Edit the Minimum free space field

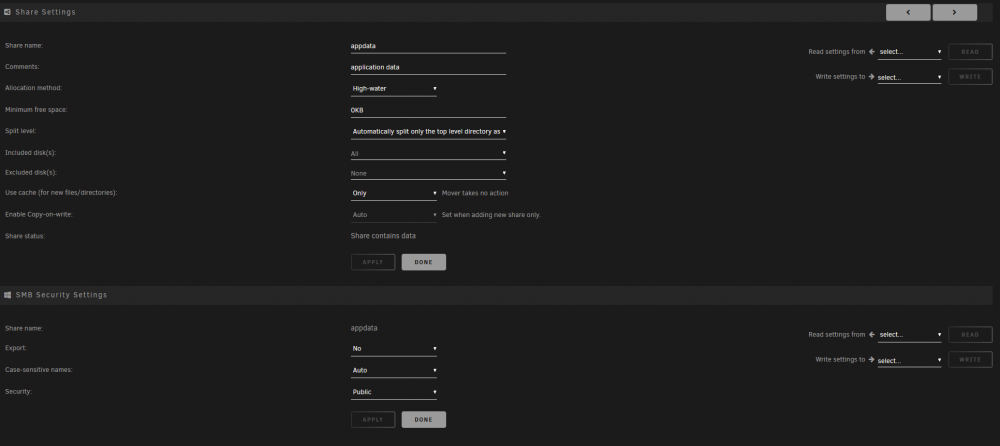click(x=428, y=110)
